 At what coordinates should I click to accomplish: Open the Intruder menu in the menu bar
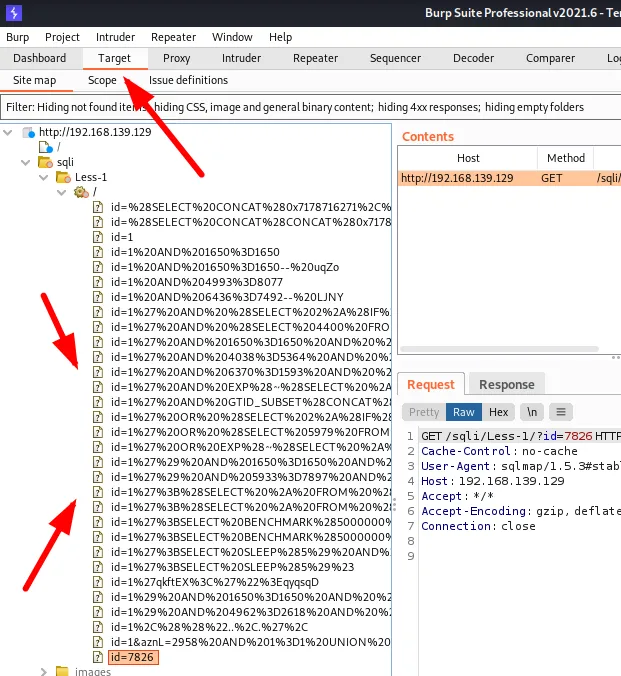tap(115, 37)
